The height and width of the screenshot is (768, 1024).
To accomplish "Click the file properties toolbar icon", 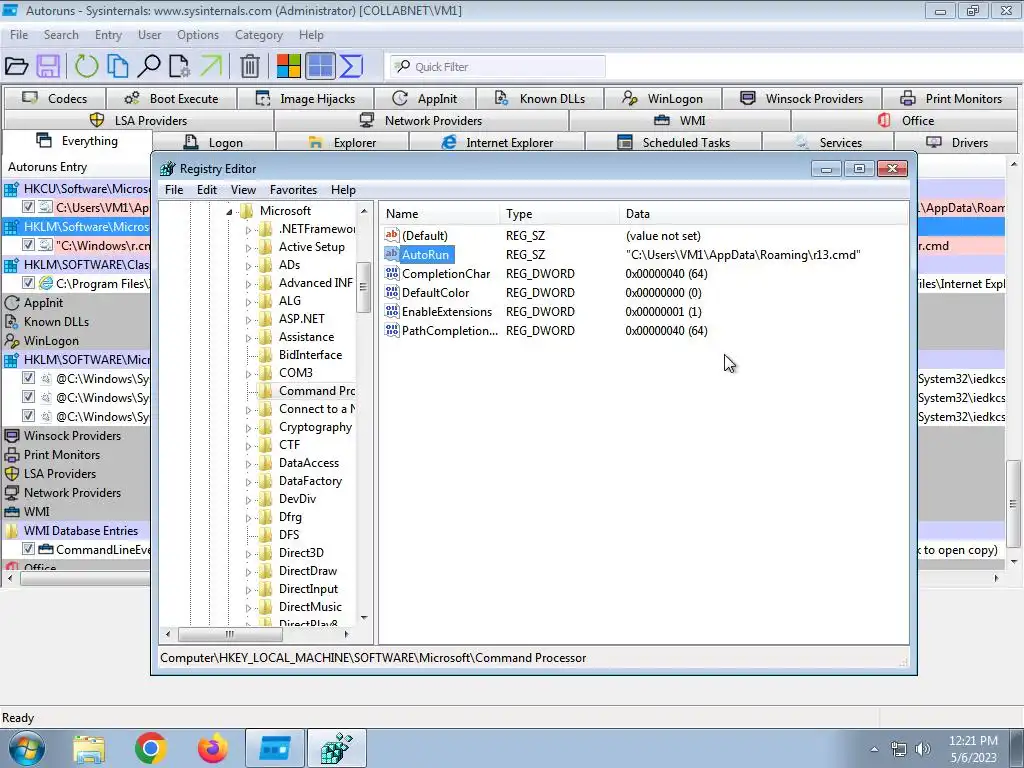I will pos(180,66).
